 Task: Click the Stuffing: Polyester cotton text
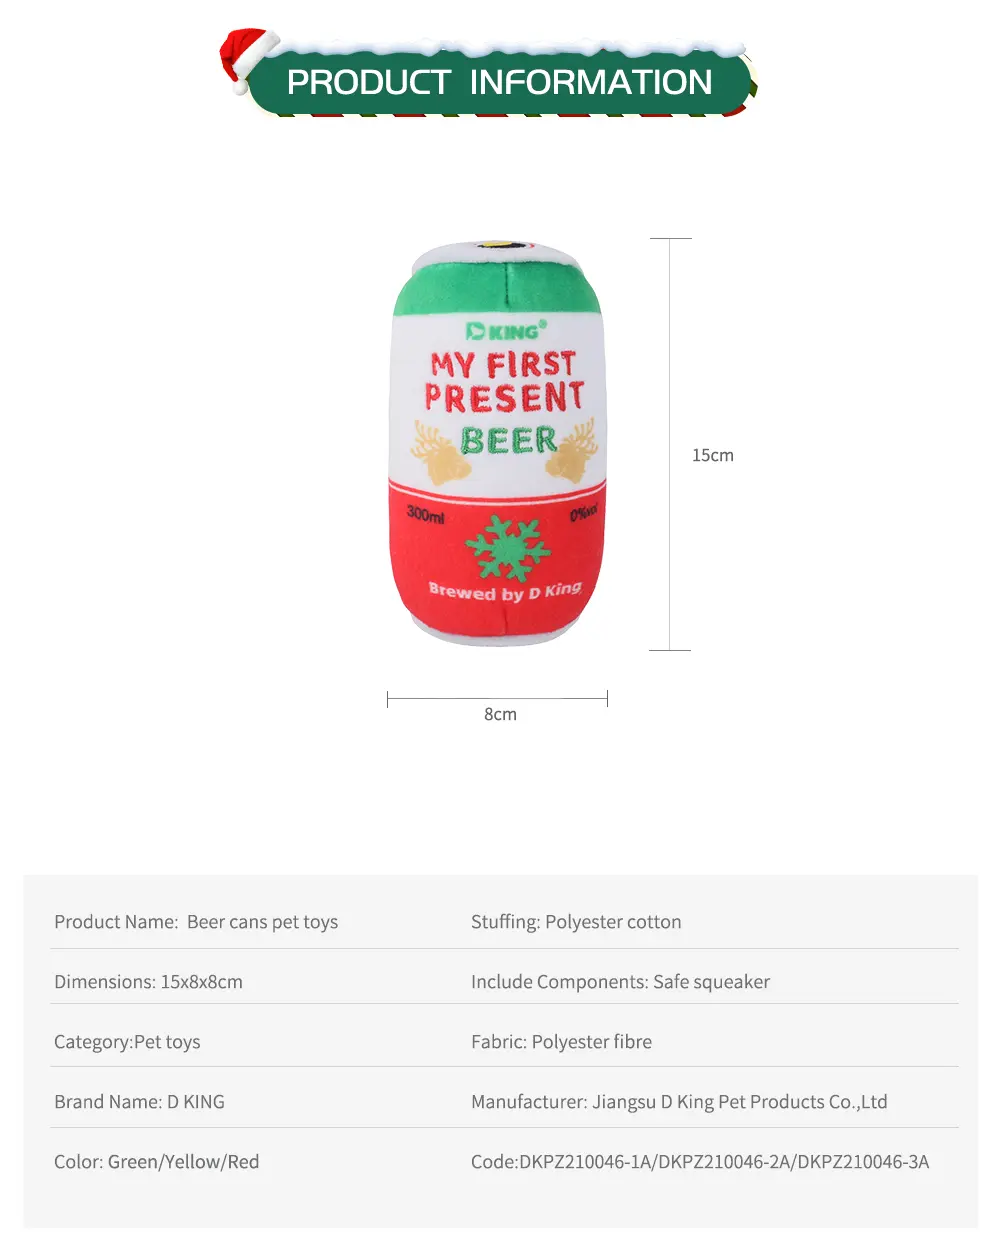(576, 922)
